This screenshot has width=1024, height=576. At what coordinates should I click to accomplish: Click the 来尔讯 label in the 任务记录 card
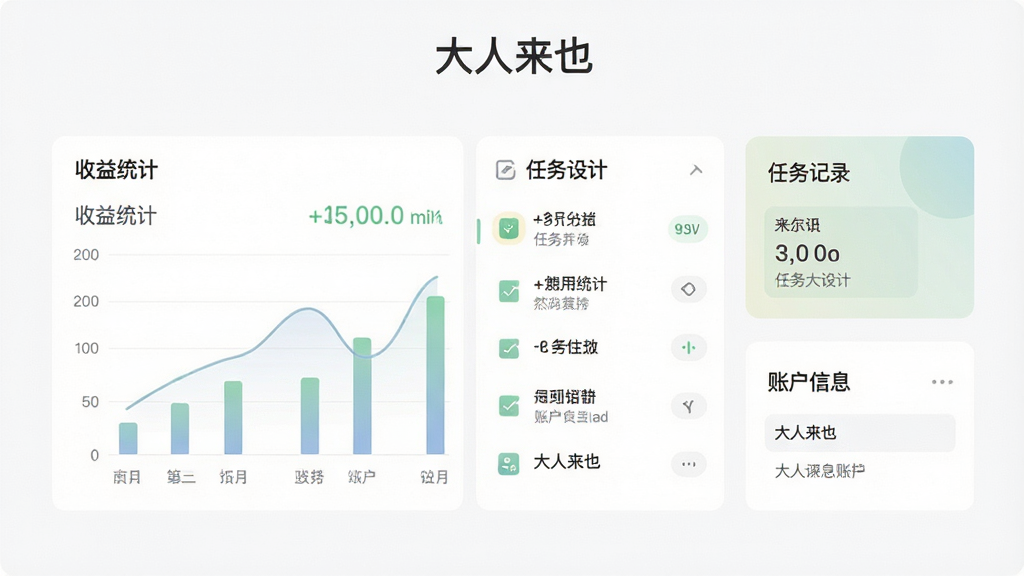point(797,225)
